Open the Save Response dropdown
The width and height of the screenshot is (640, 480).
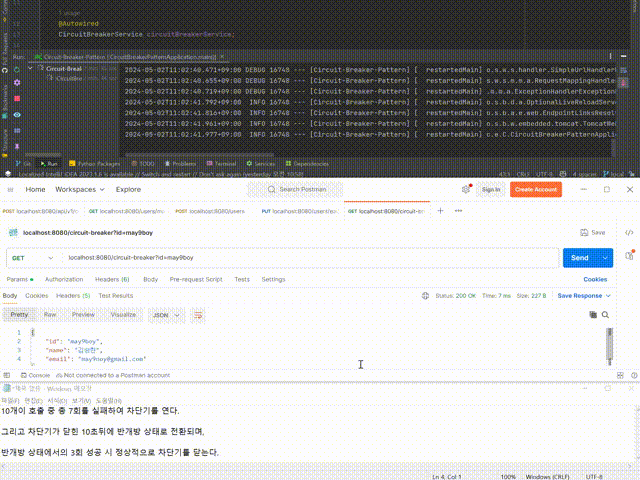584,296
